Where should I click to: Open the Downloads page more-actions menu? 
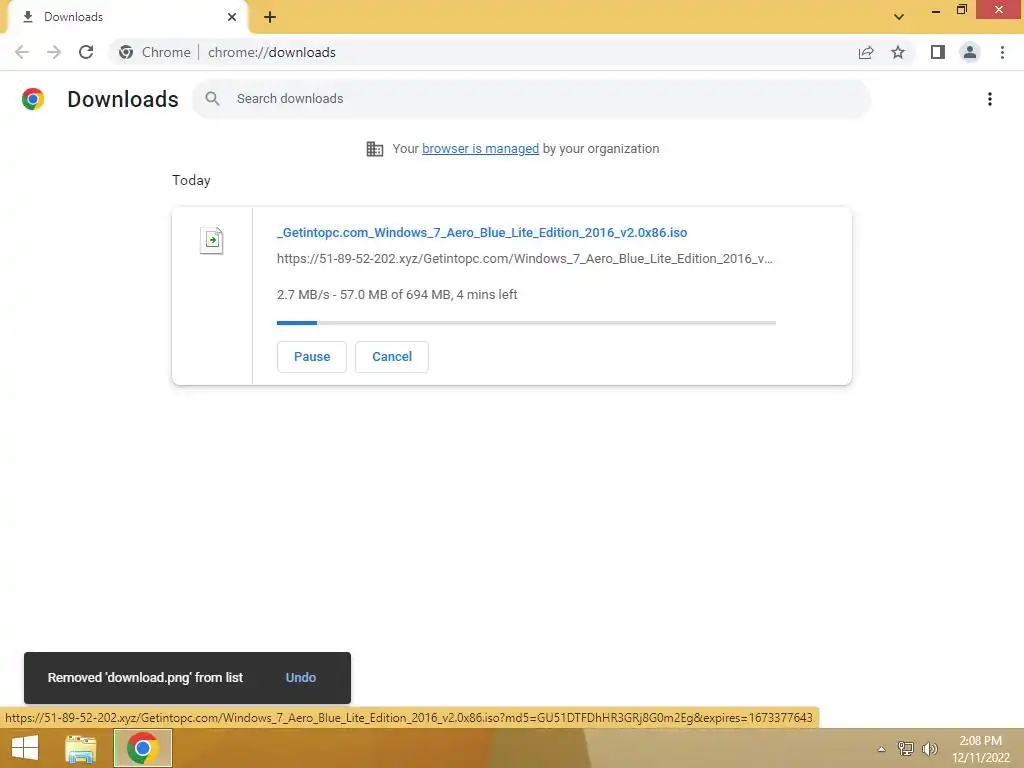click(x=990, y=99)
